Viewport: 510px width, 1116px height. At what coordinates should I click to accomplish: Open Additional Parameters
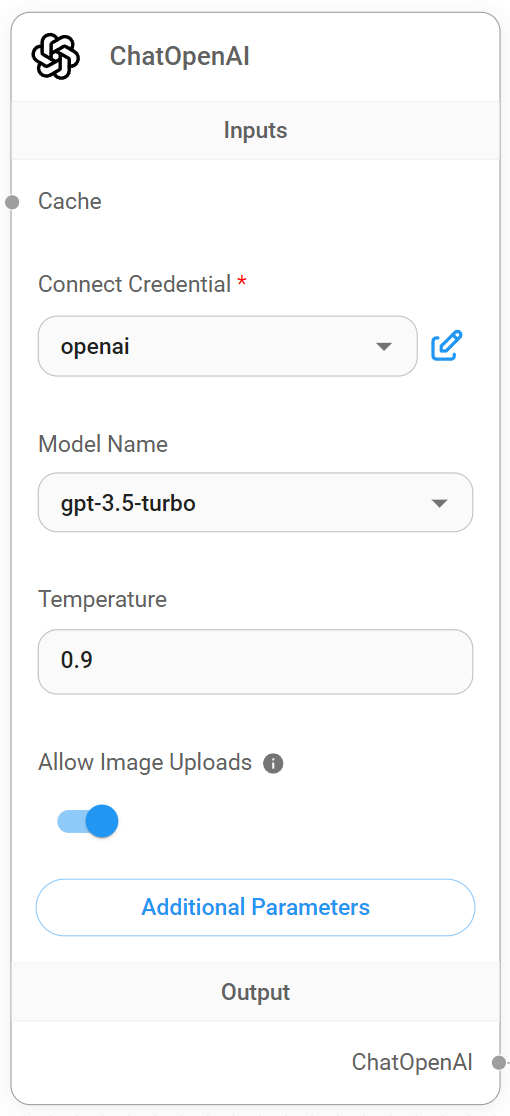[255, 907]
